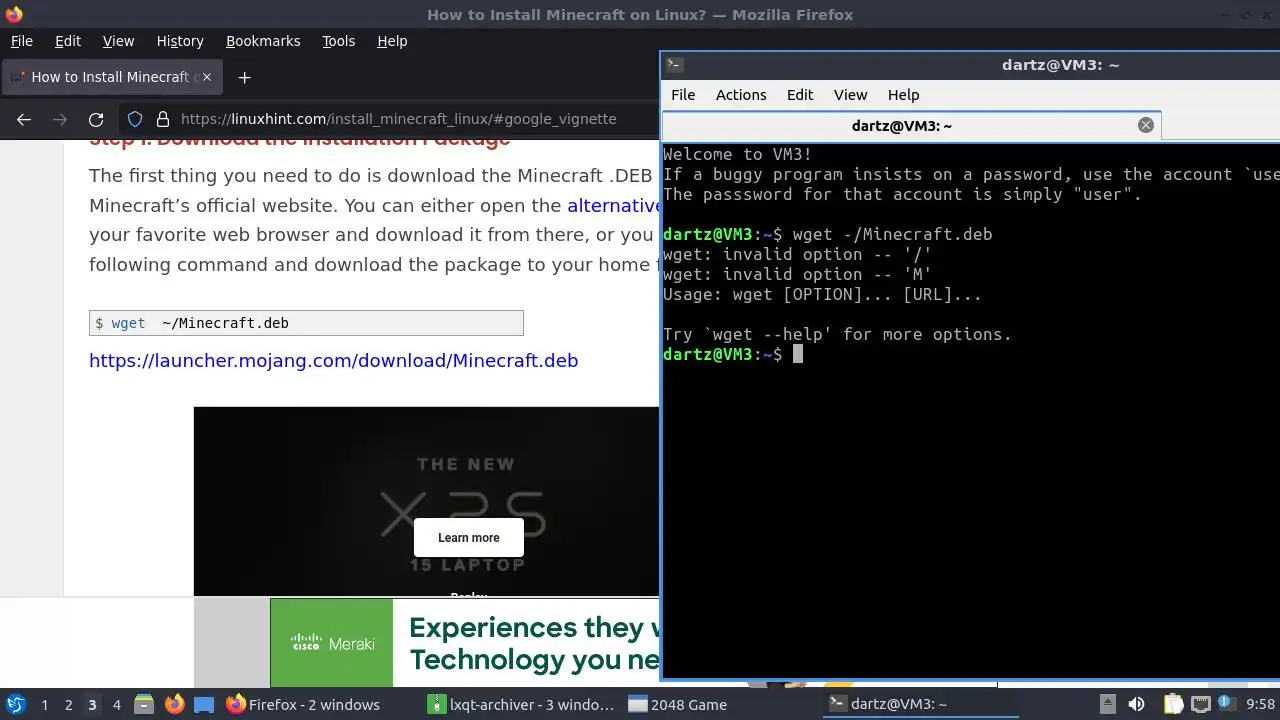Open the Firefox Bookmarks menu

coord(263,41)
